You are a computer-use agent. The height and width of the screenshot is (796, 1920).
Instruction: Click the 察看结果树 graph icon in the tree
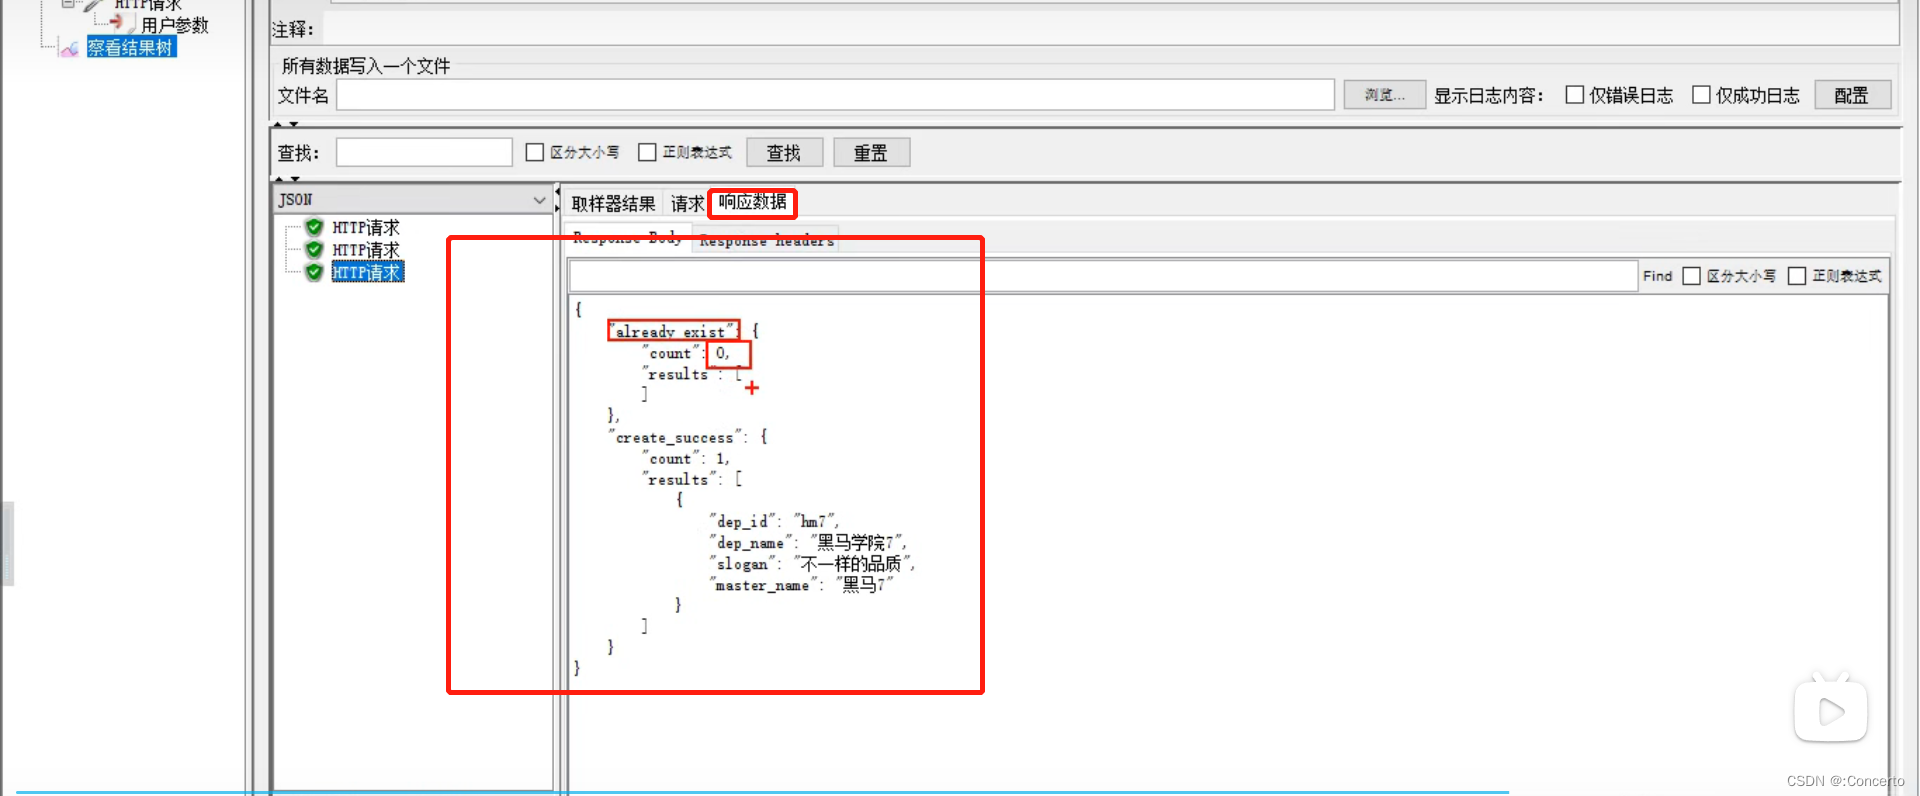tap(69, 48)
